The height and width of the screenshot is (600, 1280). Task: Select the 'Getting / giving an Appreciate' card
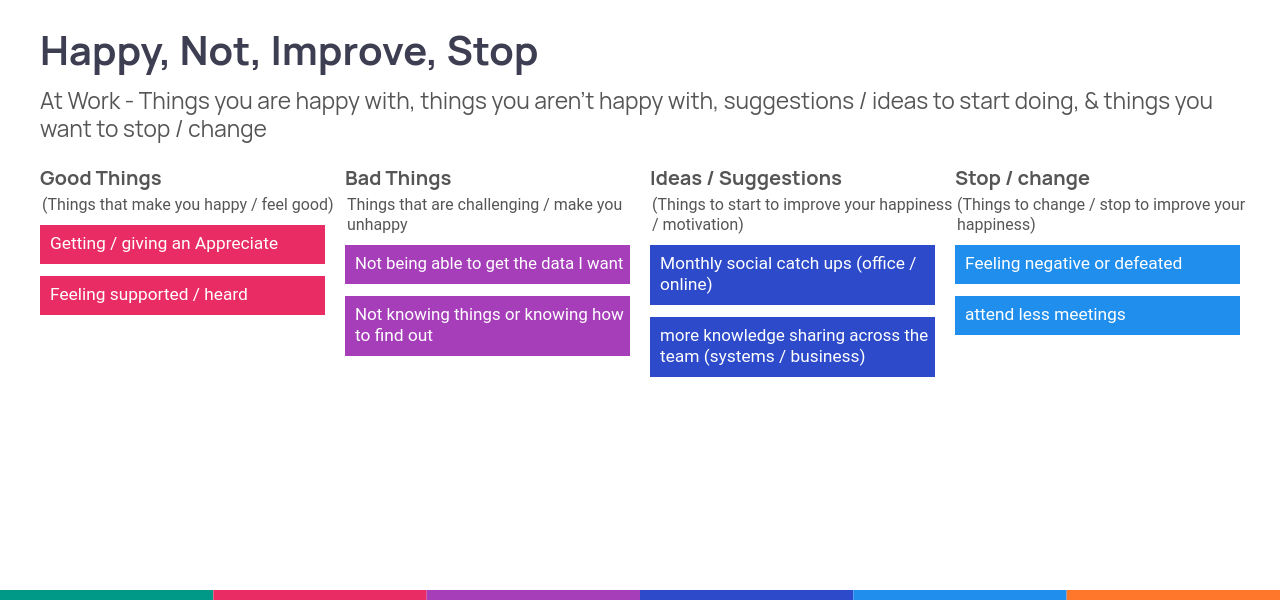tap(182, 244)
